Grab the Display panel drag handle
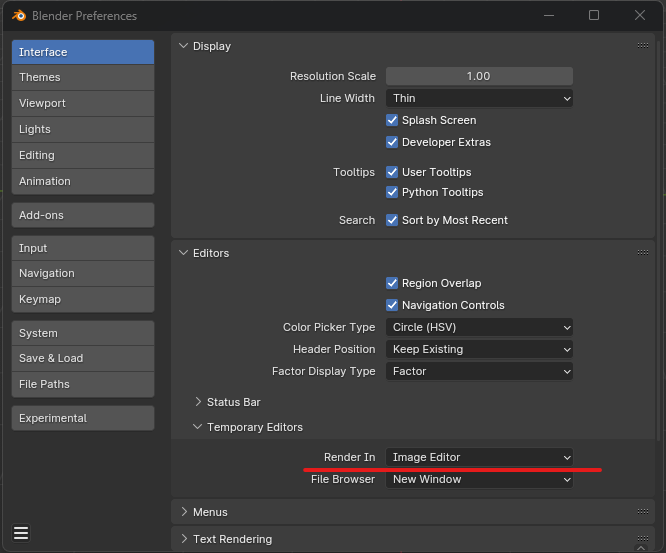This screenshot has width=666, height=553. pos(643,45)
